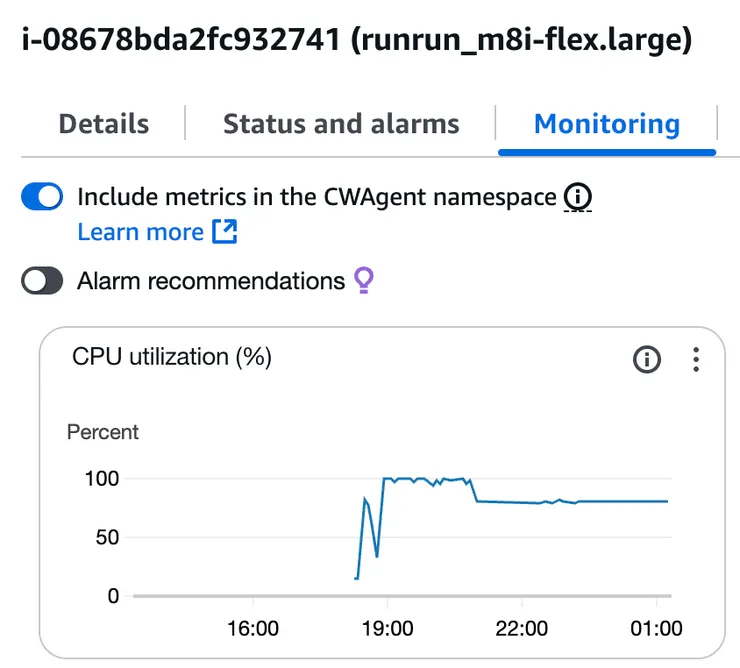Click the 100 value on percent axis
This screenshot has width=740, height=668.
pos(100,478)
